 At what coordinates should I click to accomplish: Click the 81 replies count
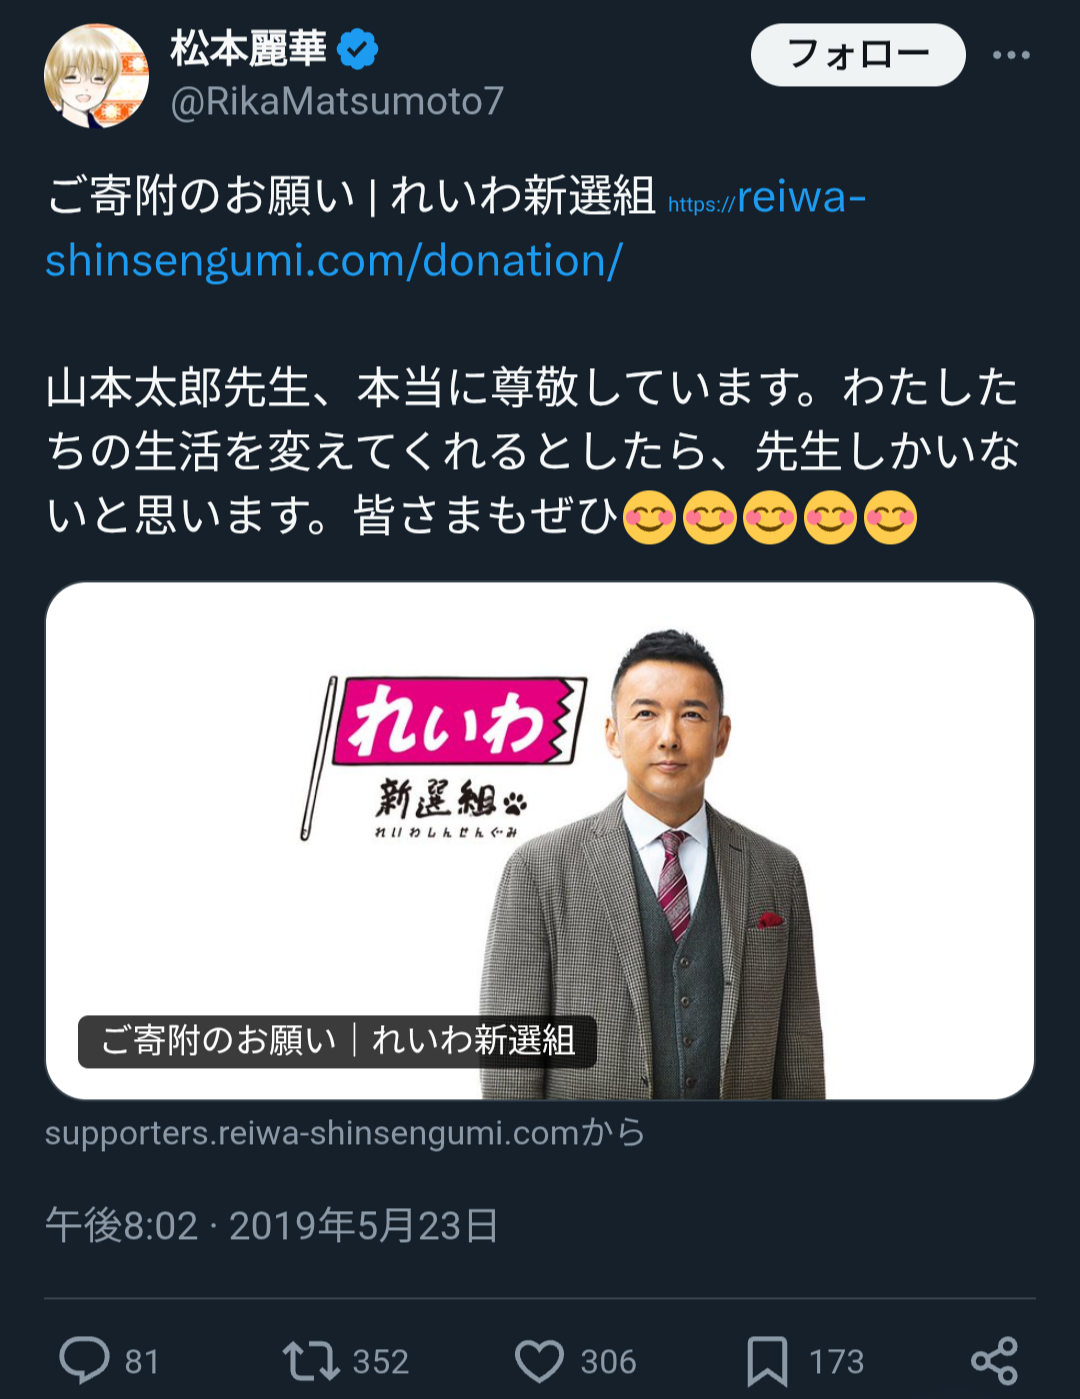point(142,1362)
